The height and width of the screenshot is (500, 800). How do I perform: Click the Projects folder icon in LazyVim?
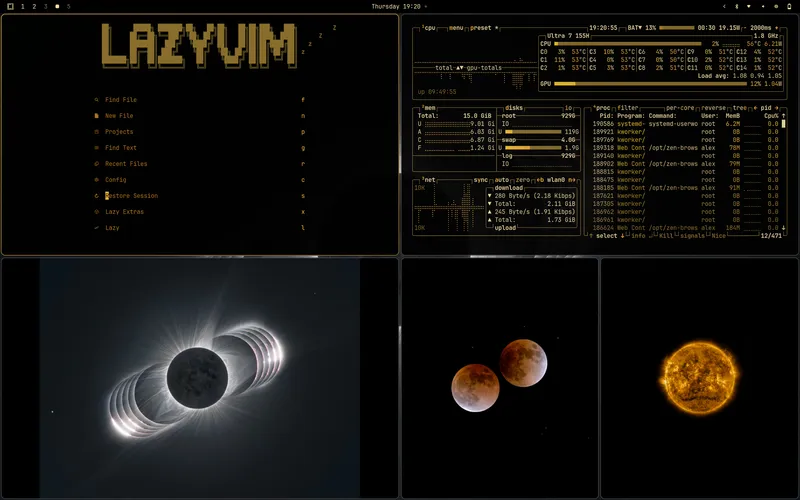tap(96, 132)
